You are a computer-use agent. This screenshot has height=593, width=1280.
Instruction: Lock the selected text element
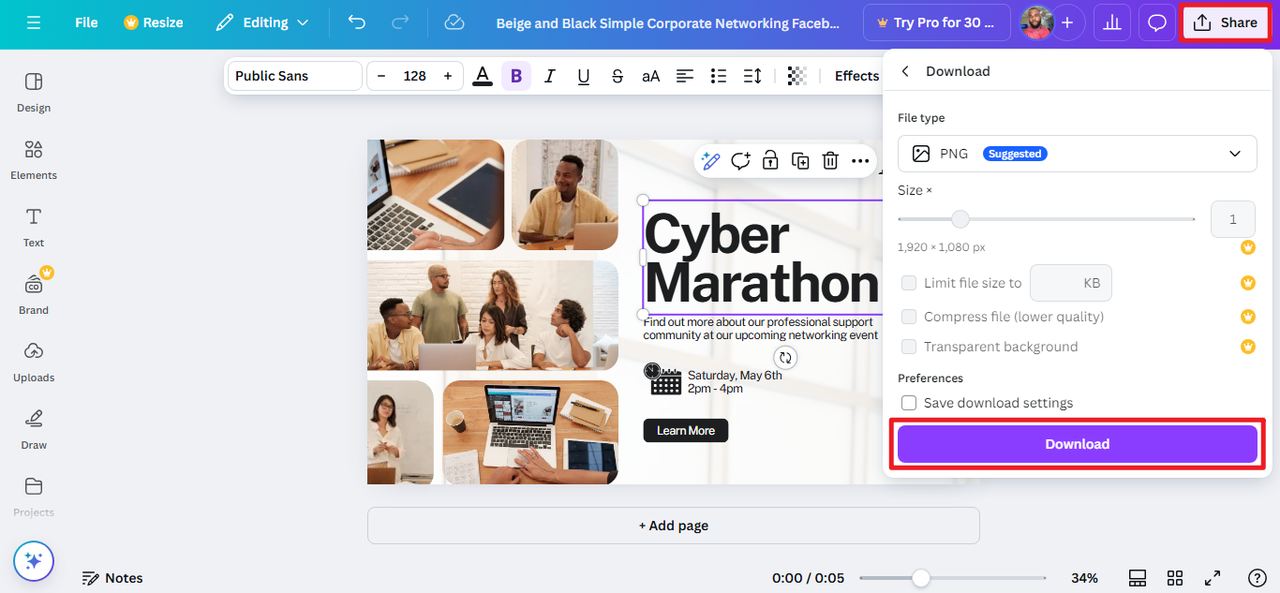[x=770, y=161]
